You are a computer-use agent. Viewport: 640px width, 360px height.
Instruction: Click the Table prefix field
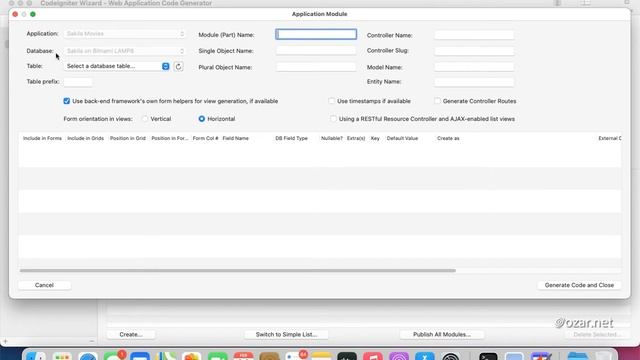pyautogui.click(x=78, y=82)
